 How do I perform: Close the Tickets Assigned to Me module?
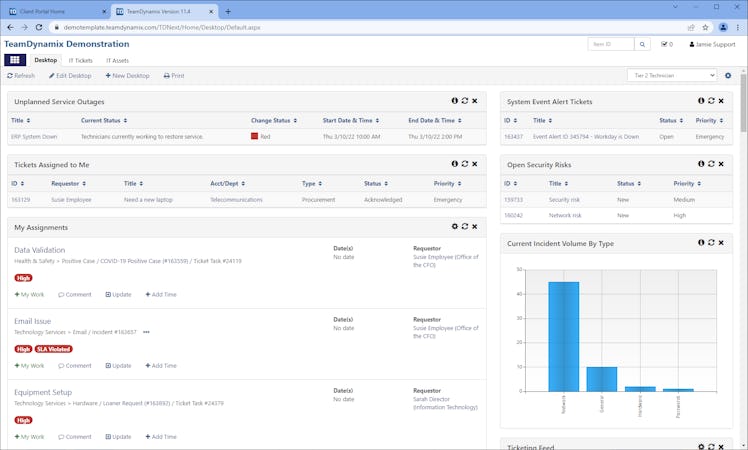pos(475,164)
